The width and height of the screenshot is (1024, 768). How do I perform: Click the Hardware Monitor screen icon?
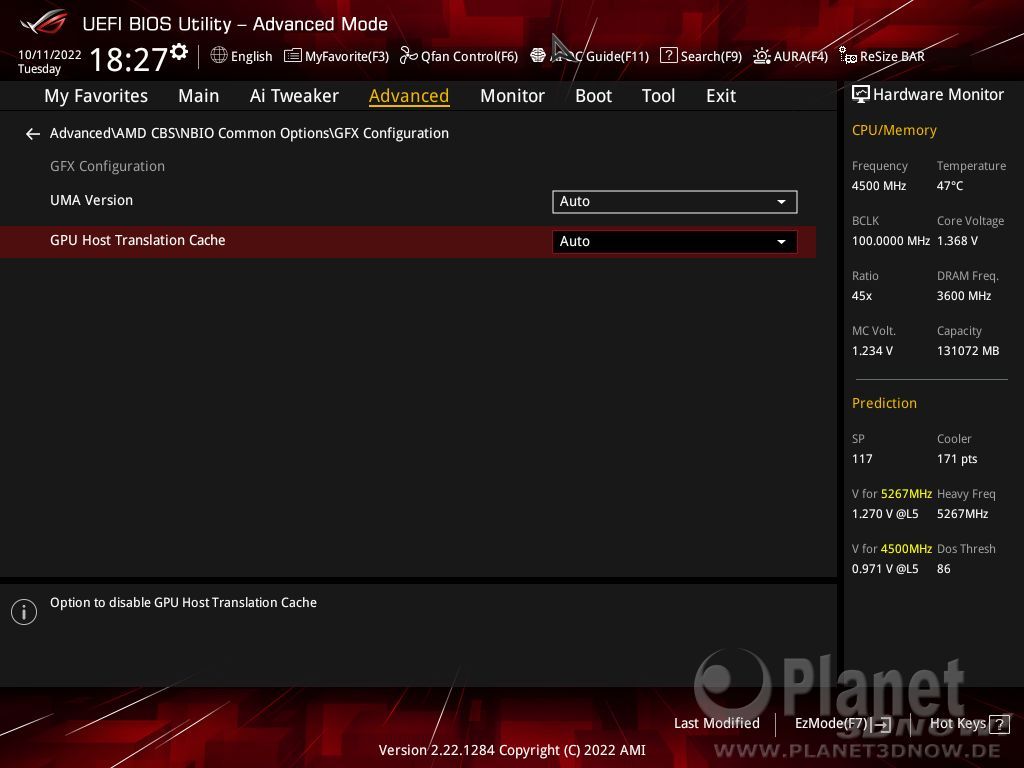point(861,95)
